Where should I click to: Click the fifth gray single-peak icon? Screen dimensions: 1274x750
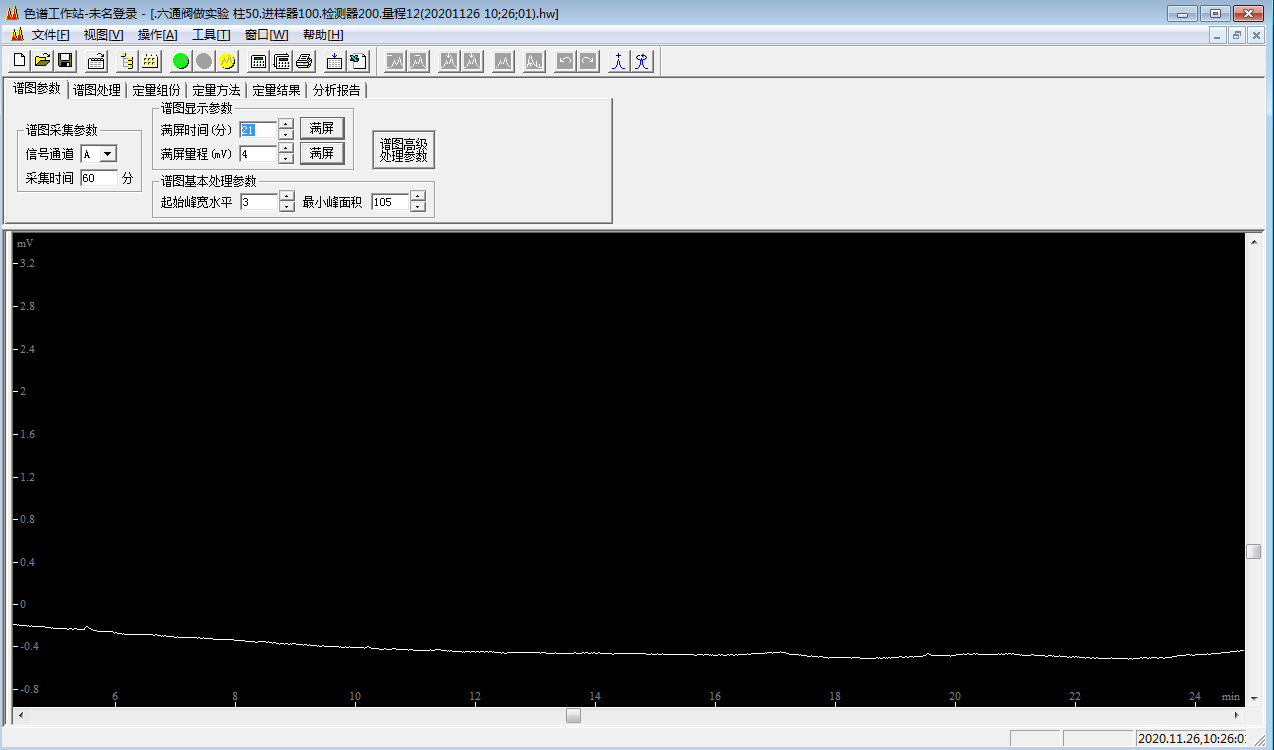(x=504, y=61)
